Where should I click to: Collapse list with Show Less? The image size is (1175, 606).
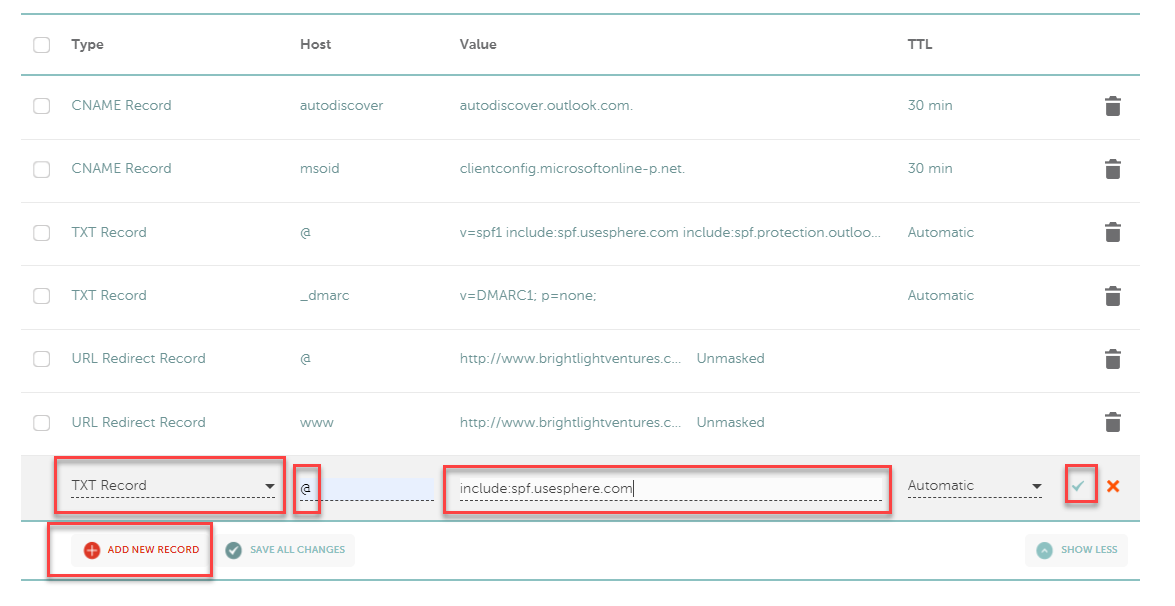tap(1076, 550)
